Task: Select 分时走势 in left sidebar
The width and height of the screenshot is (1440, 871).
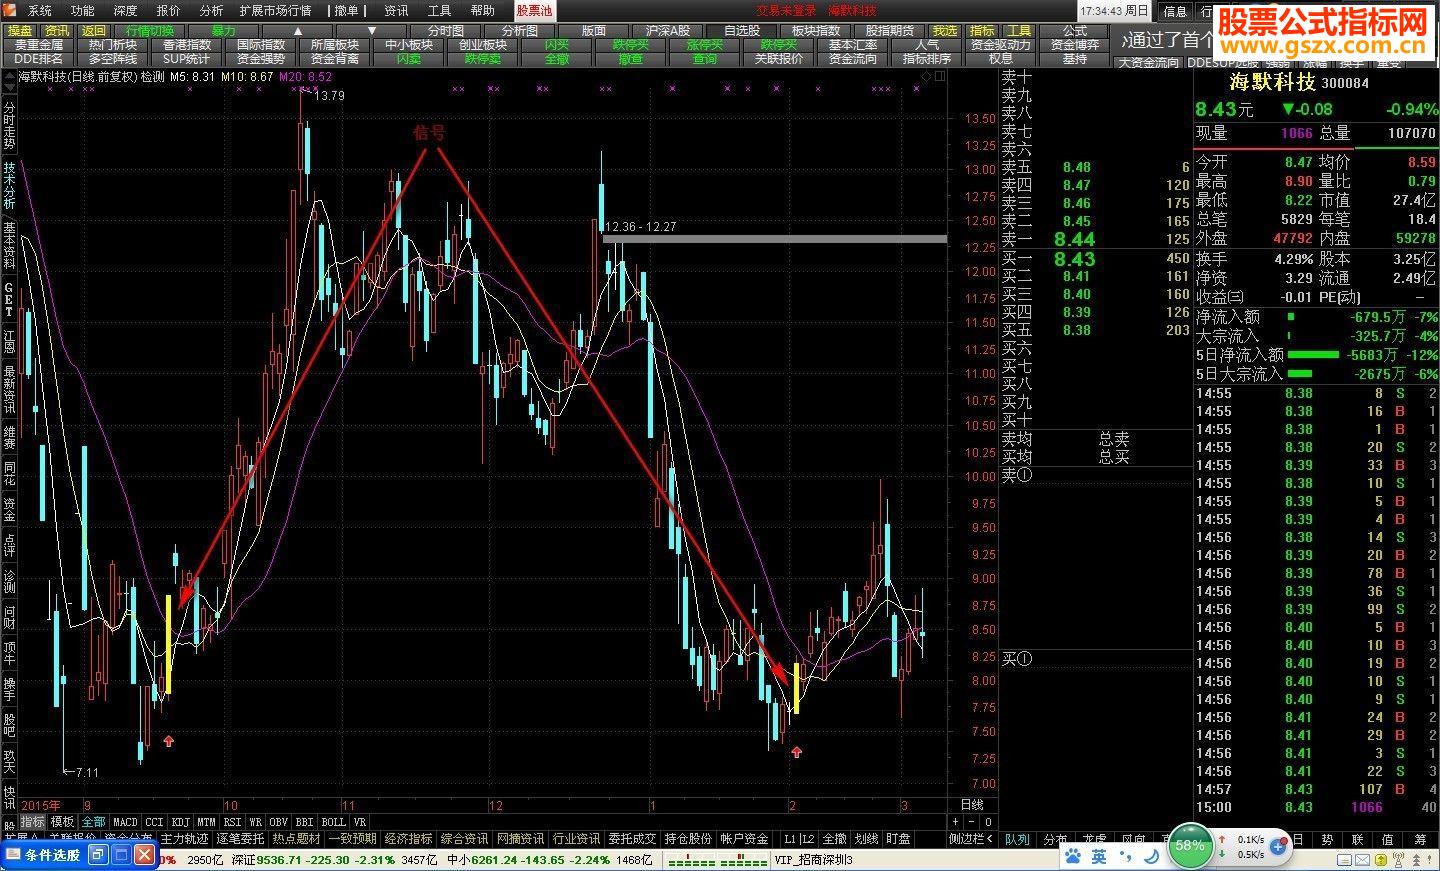Action: pos(9,125)
